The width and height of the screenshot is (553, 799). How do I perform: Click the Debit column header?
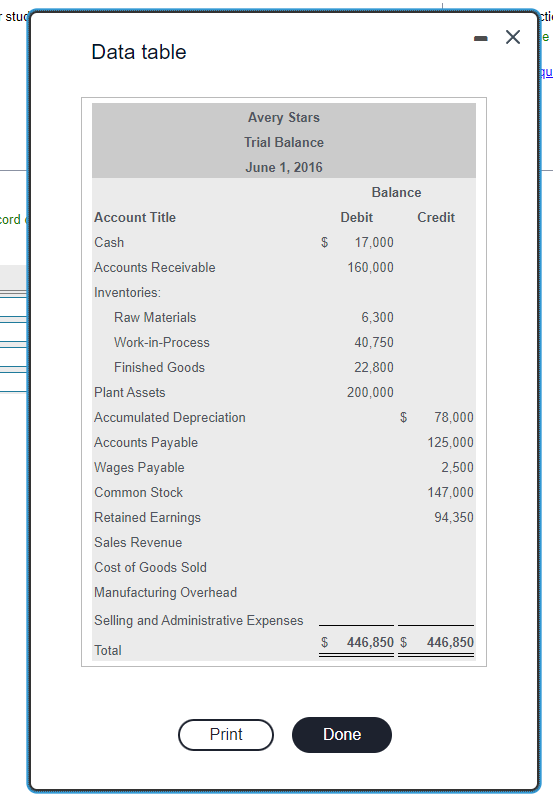[x=357, y=218]
